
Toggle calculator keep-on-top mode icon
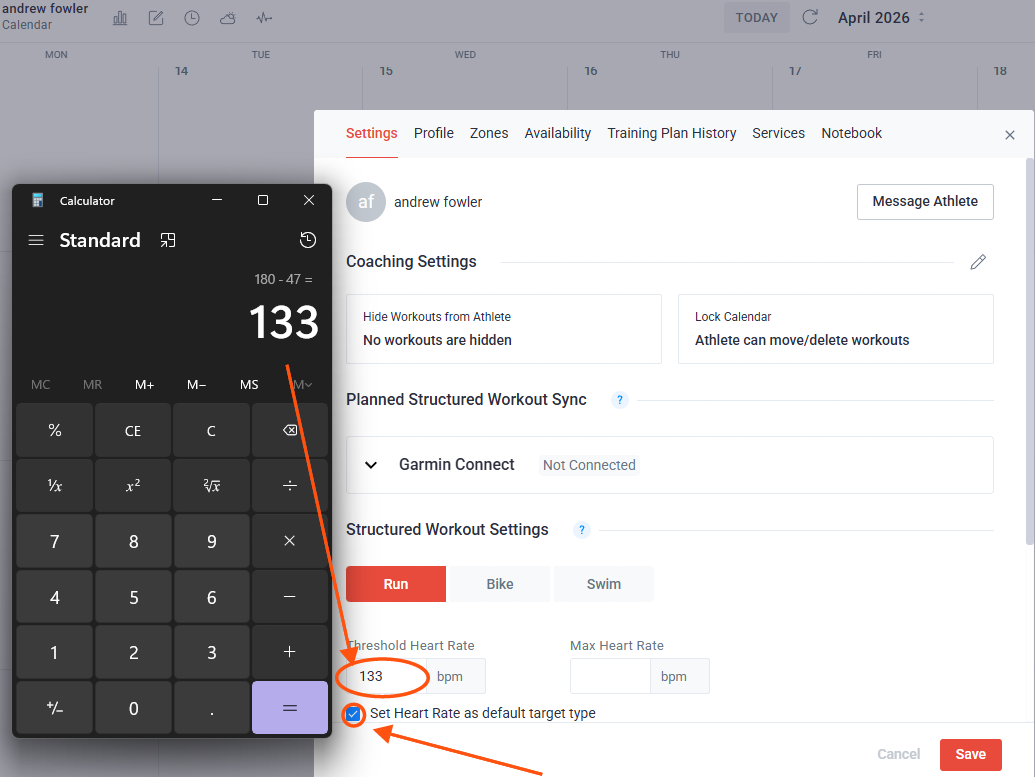(x=168, y=240)
